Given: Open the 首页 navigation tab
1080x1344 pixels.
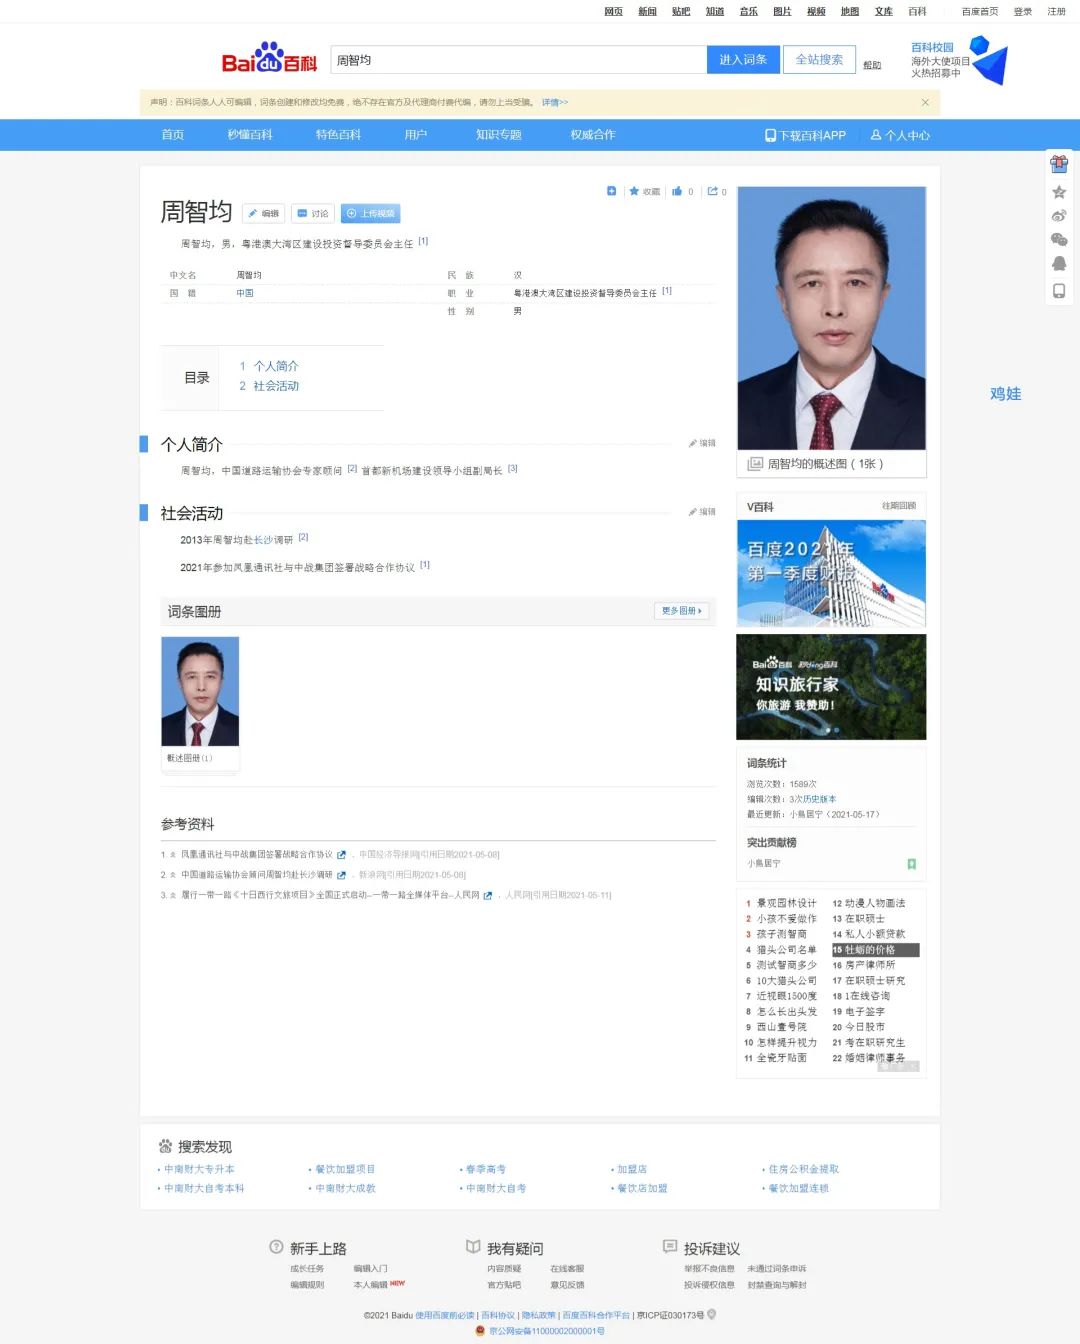Looking at the screenshot, I should tap(173, 135).
